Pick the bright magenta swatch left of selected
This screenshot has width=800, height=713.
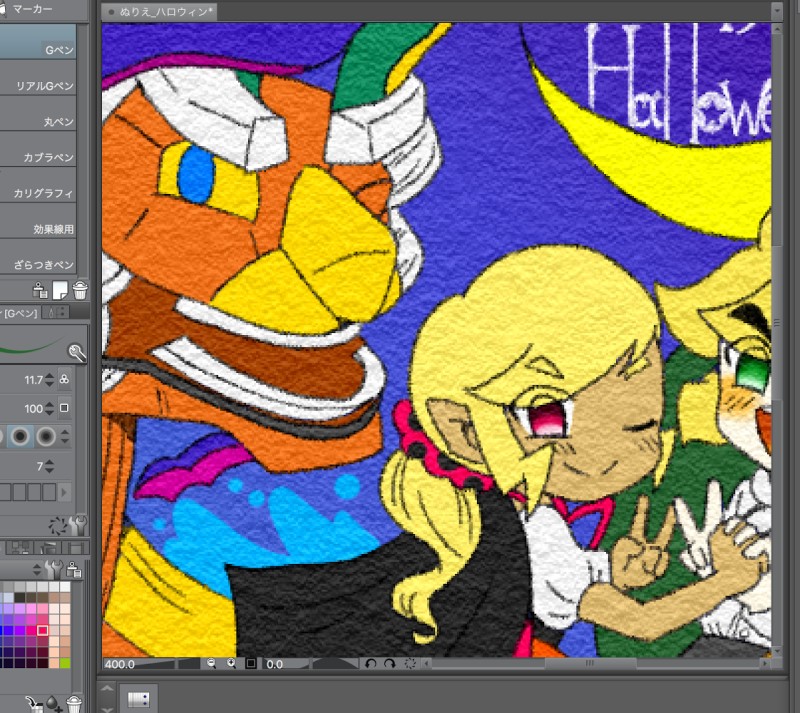coord(31,630)
